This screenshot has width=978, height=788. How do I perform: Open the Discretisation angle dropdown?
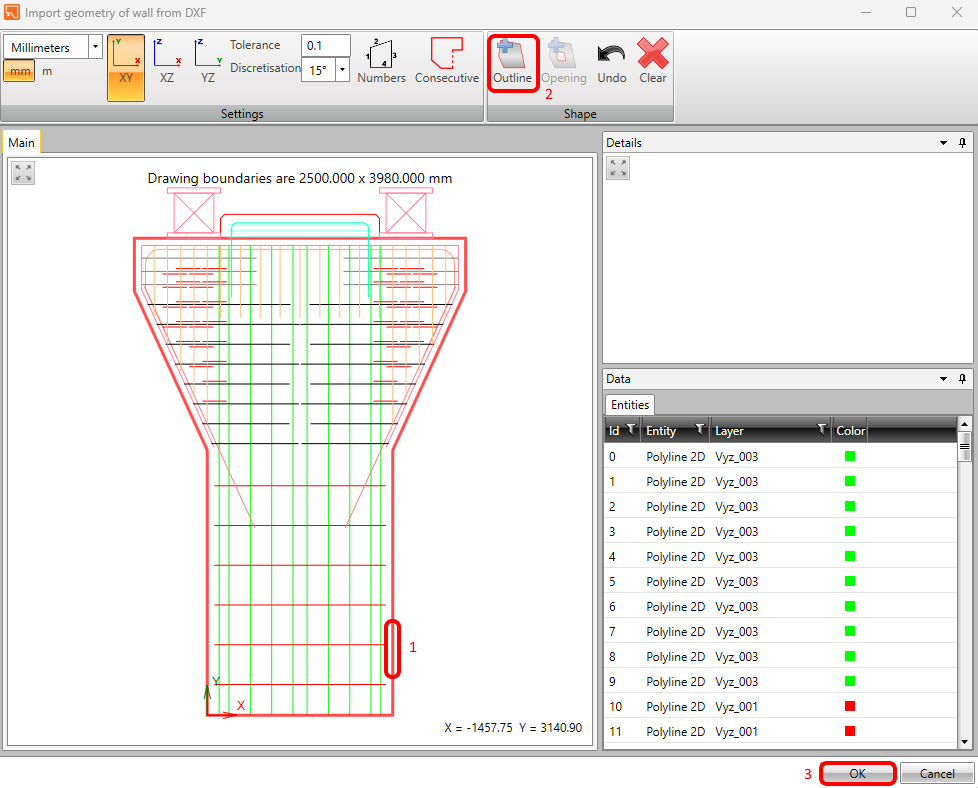[343, 71]
